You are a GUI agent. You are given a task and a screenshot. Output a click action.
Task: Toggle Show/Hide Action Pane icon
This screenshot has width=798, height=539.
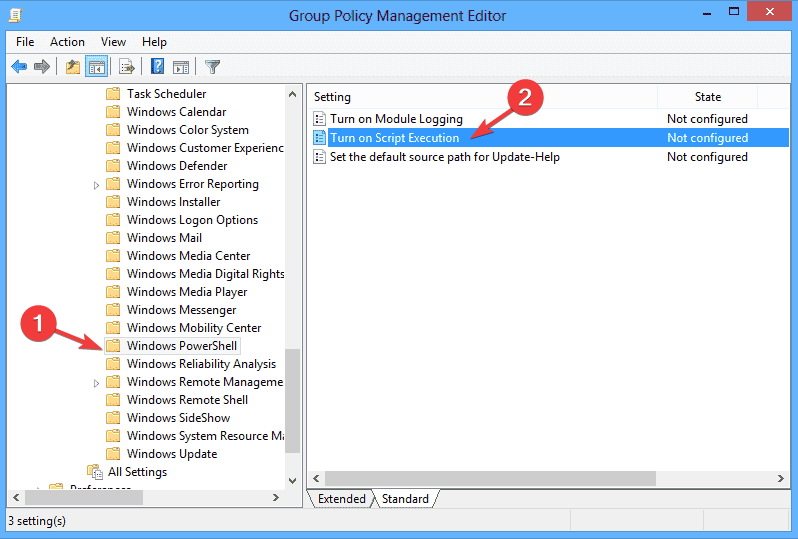pos(181,67)
